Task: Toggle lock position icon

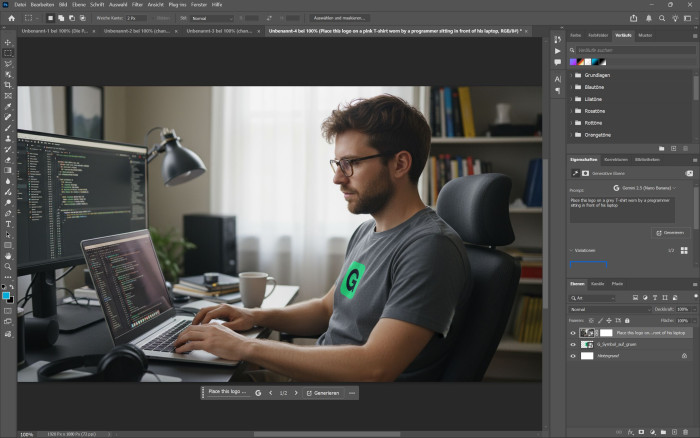Action: click(x=609, y=321)
